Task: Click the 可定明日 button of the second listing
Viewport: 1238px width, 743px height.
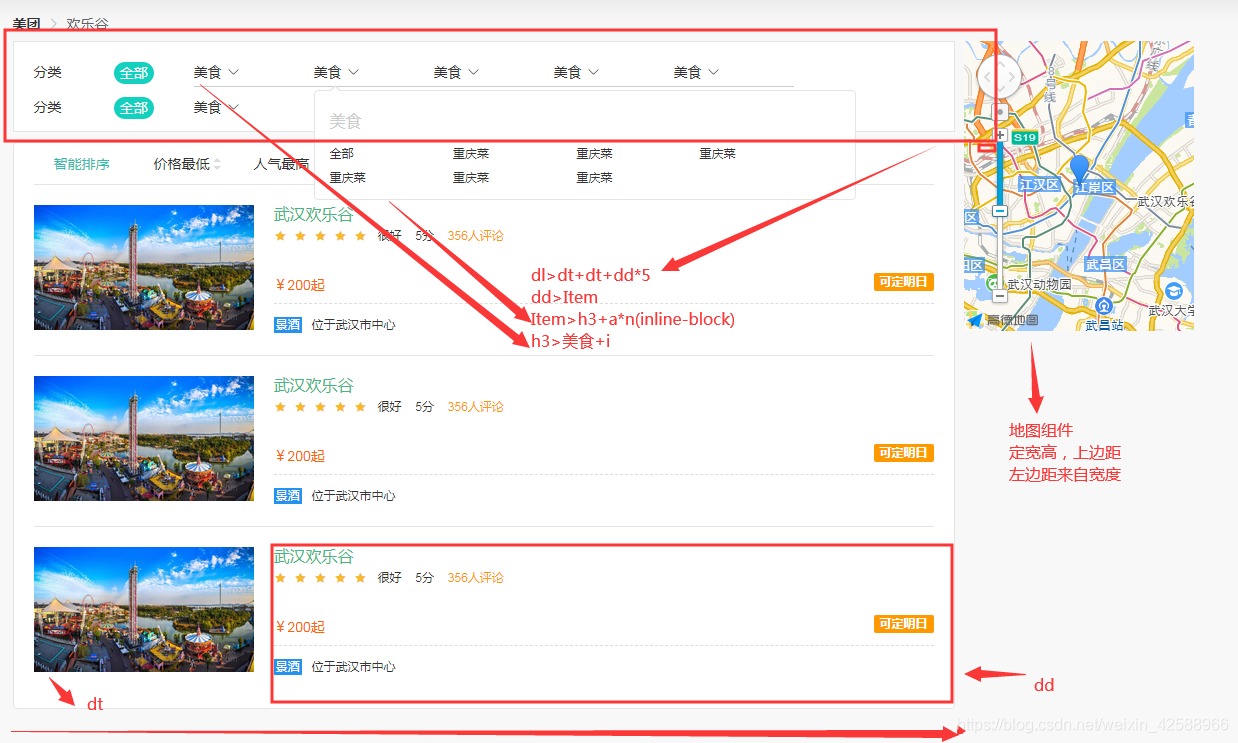Action: click(x=904, y=453)
